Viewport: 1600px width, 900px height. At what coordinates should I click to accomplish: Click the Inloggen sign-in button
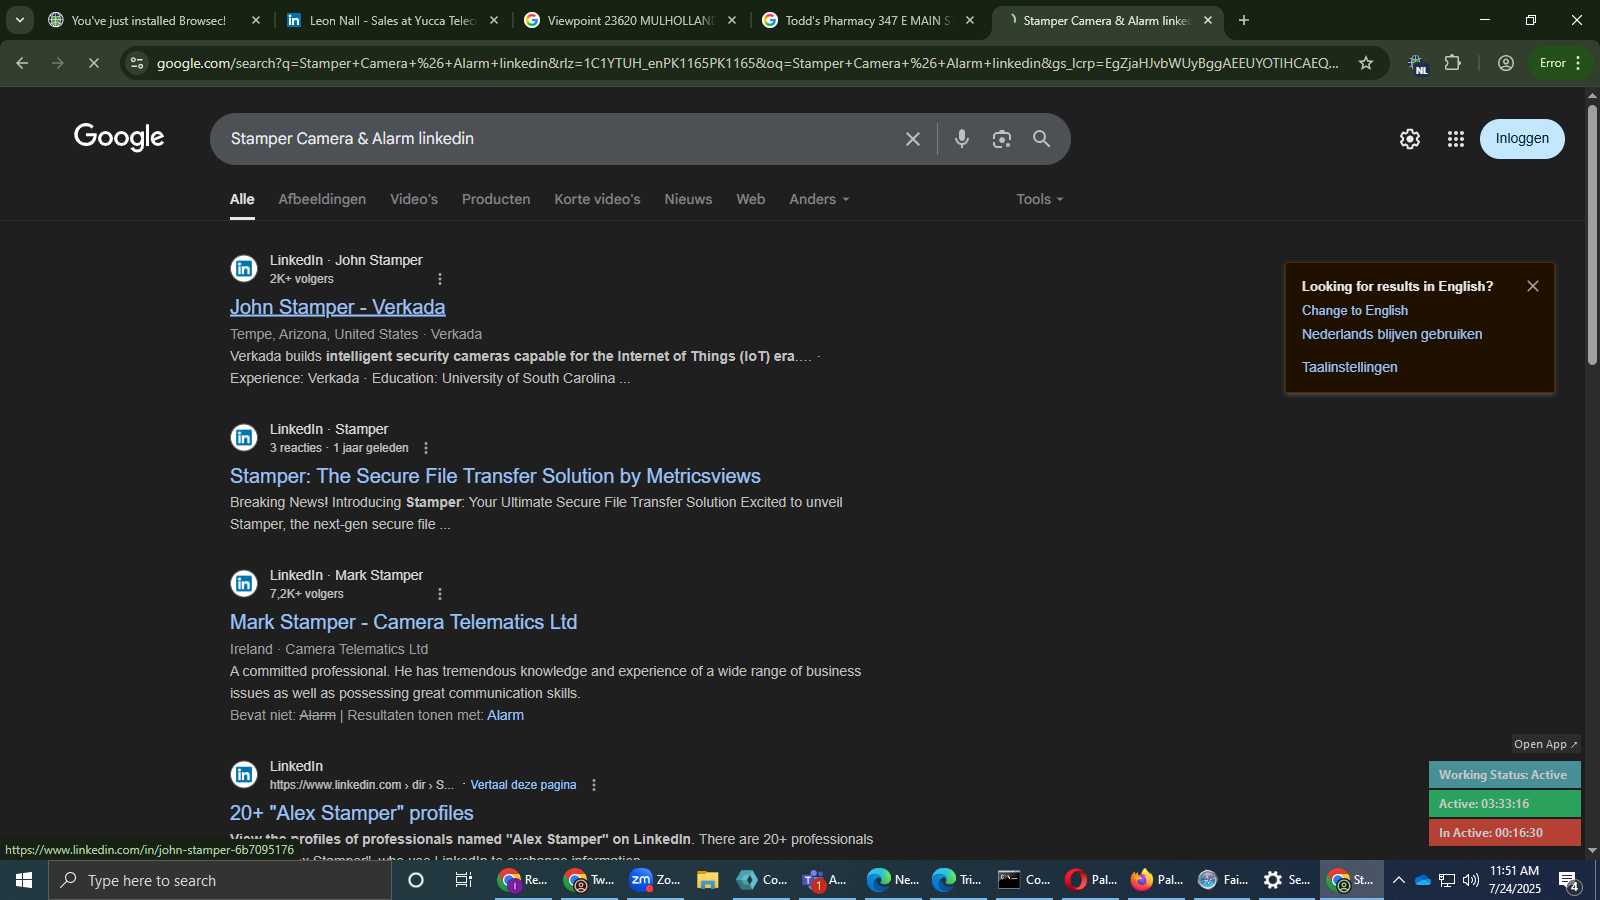tap(1521, 139)
